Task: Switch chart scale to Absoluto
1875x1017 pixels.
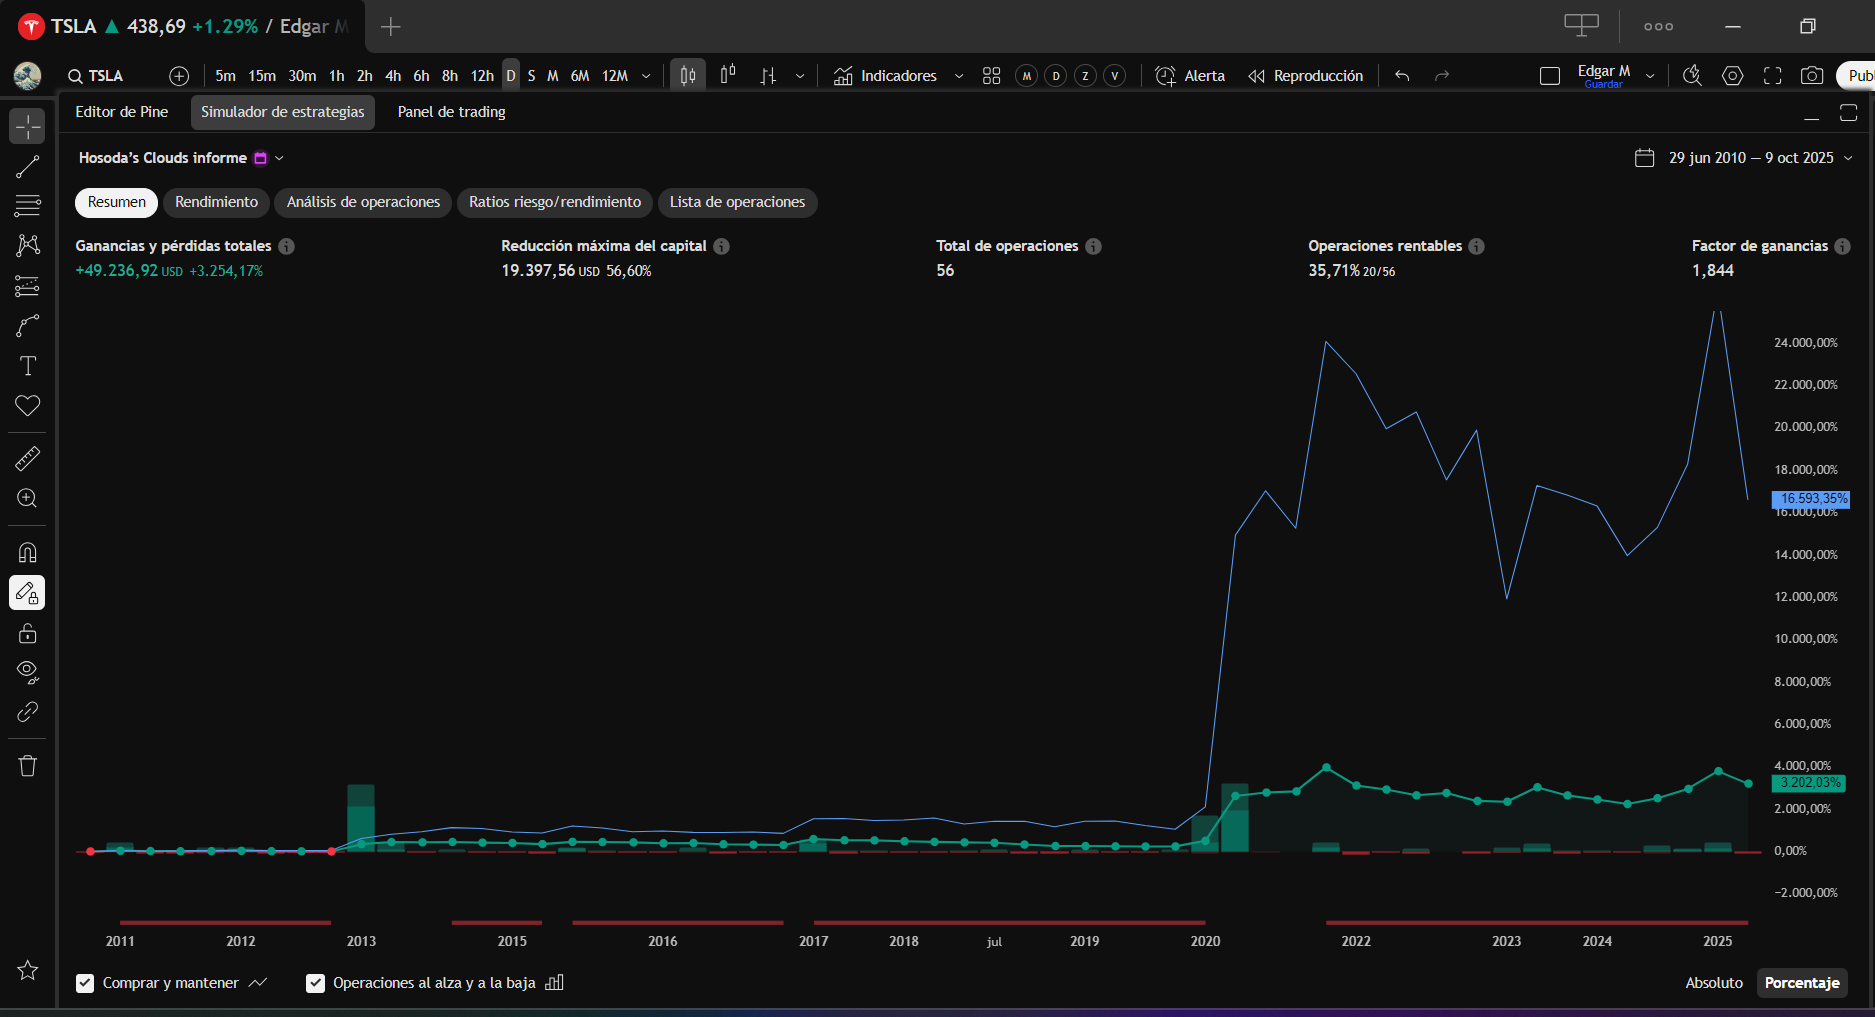Action: [x=1713, y=983]
